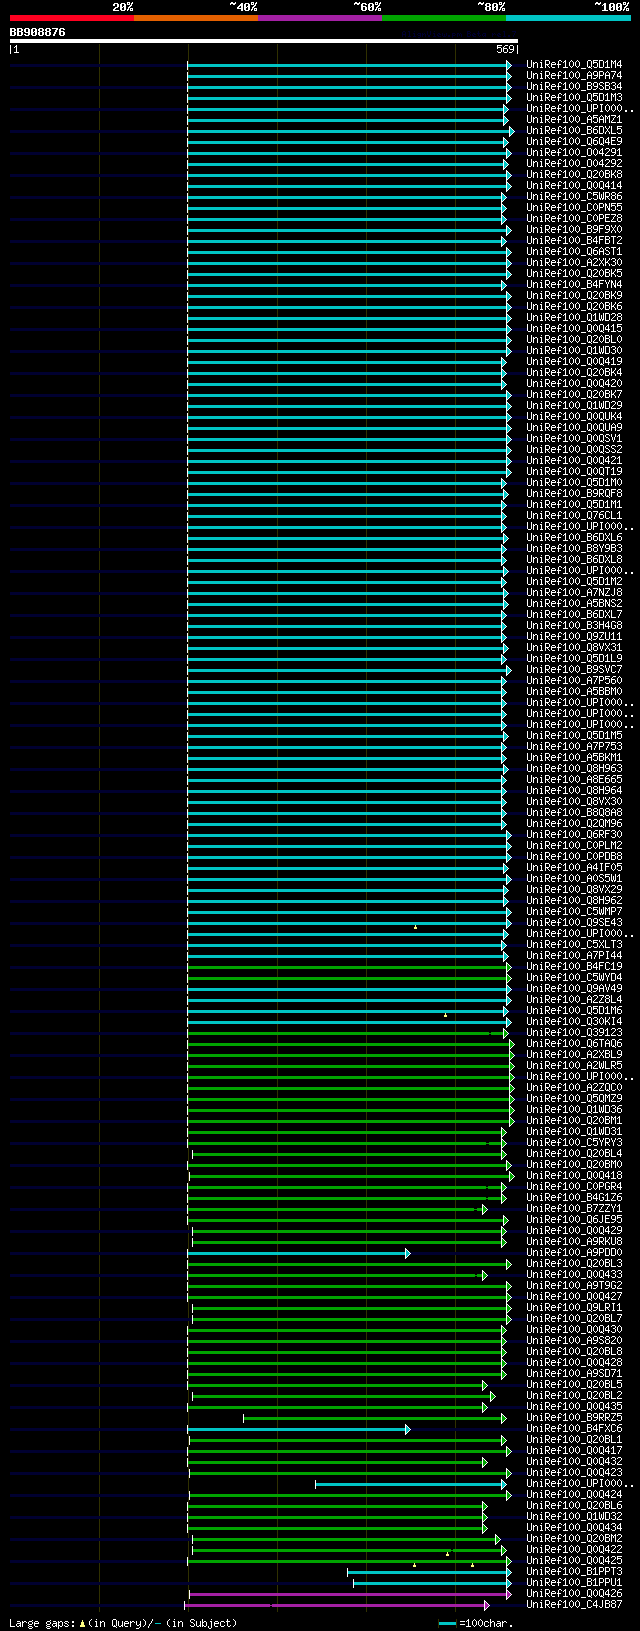Viewport: 640px width, 1631px height.
Task: Click label UniRef100_A7NZJ8
Action: click(x=574, y=593)
